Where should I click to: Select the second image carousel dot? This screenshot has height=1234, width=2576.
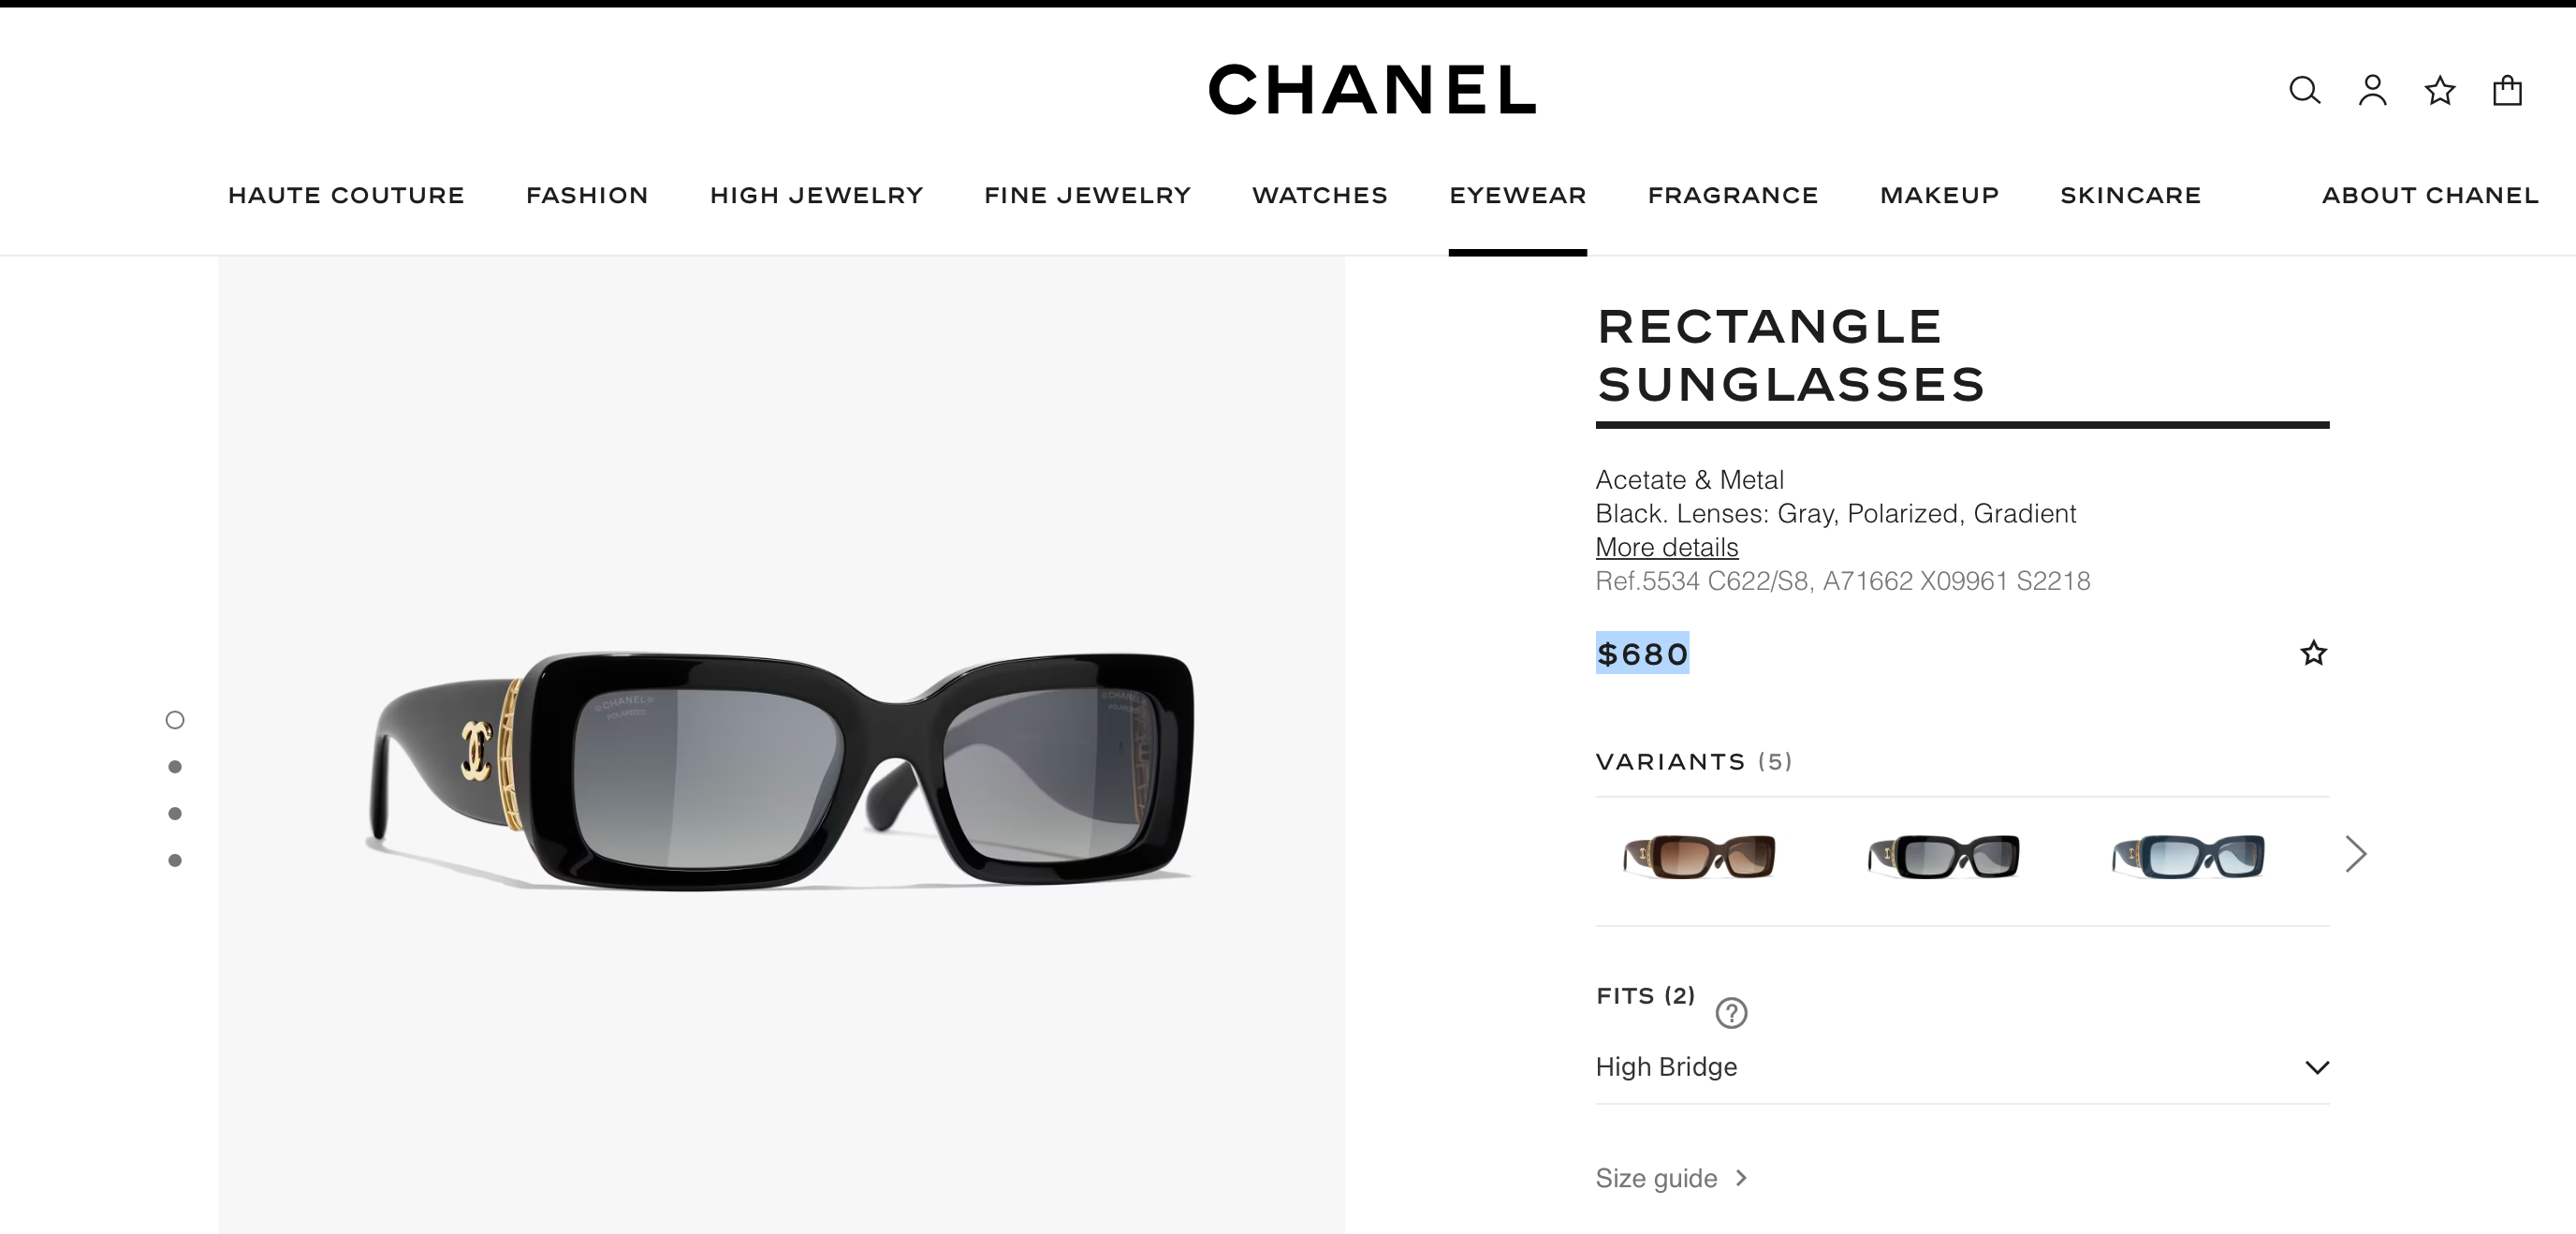pos(175,767)
